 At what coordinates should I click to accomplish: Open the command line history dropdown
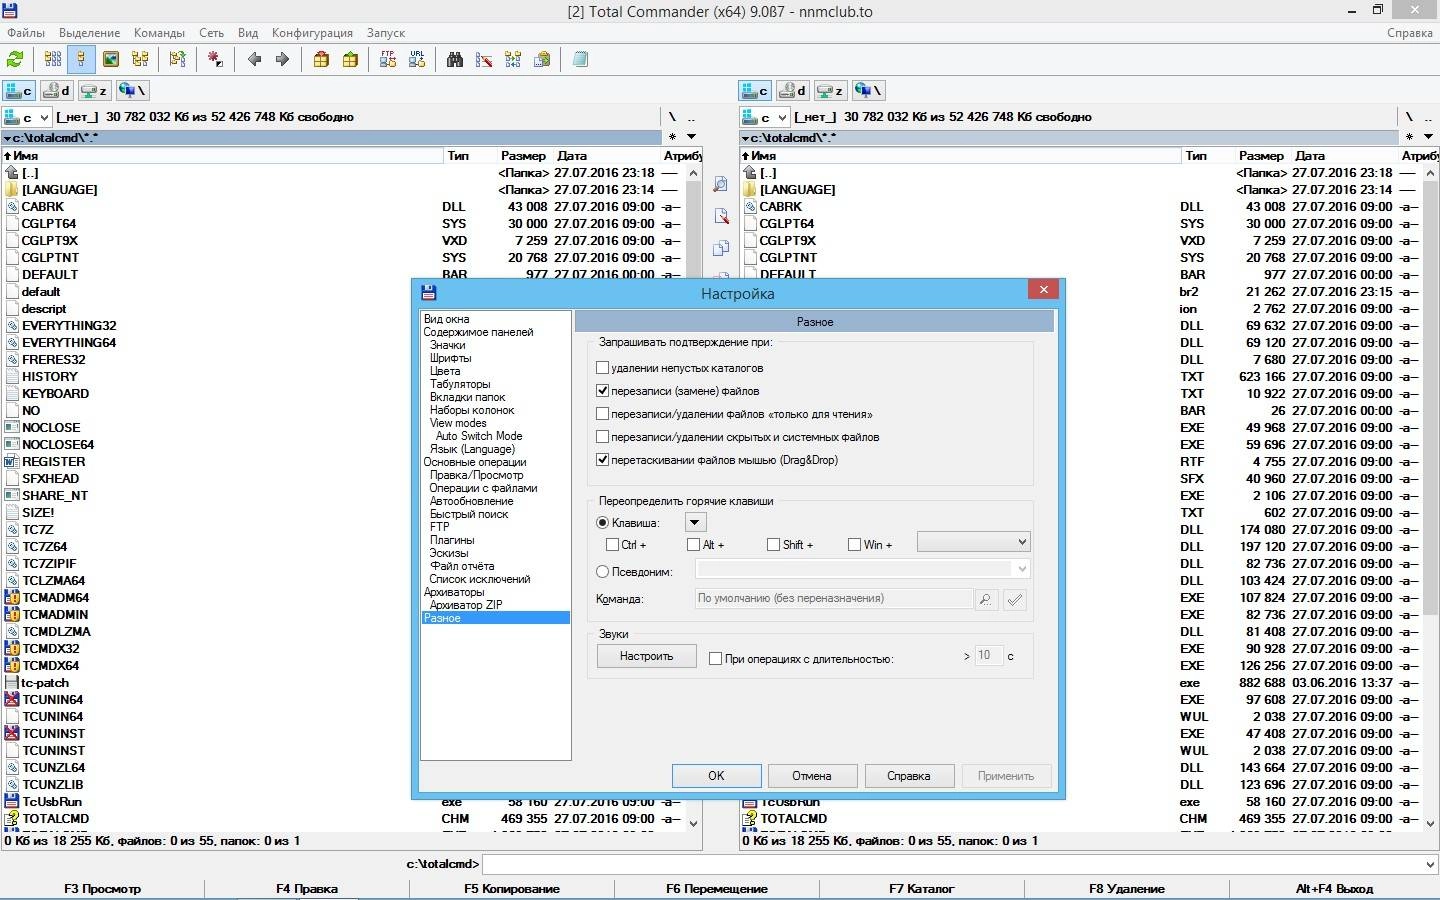tap(1430, 864)
